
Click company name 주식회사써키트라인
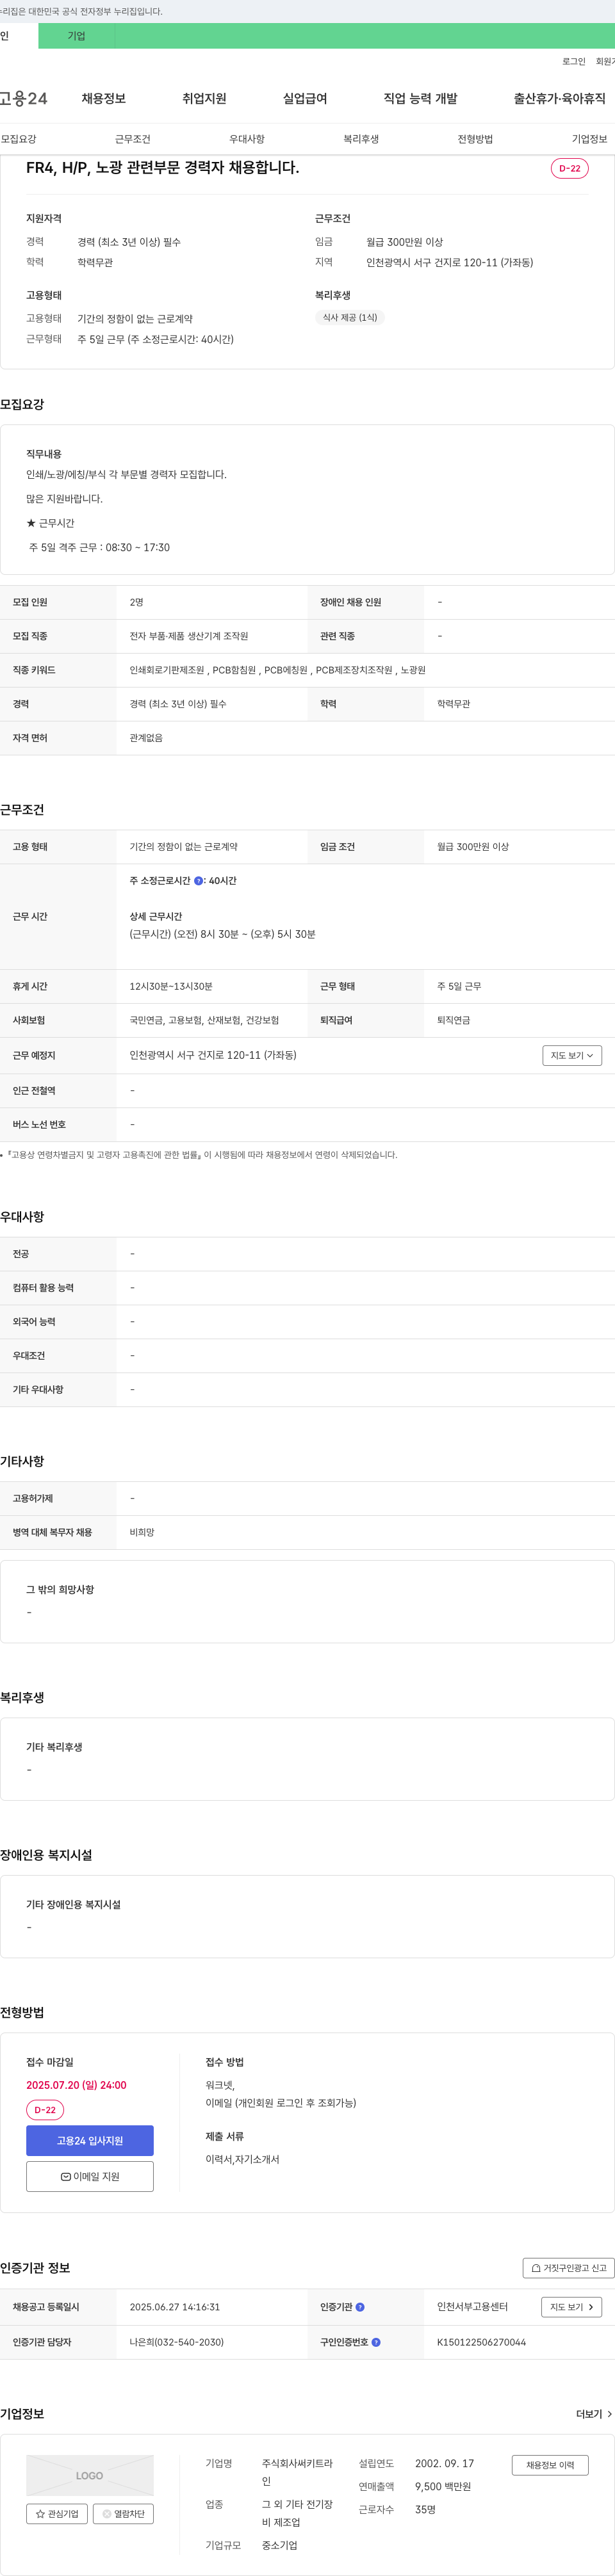pyautogui.click(x=297, y=2472)
